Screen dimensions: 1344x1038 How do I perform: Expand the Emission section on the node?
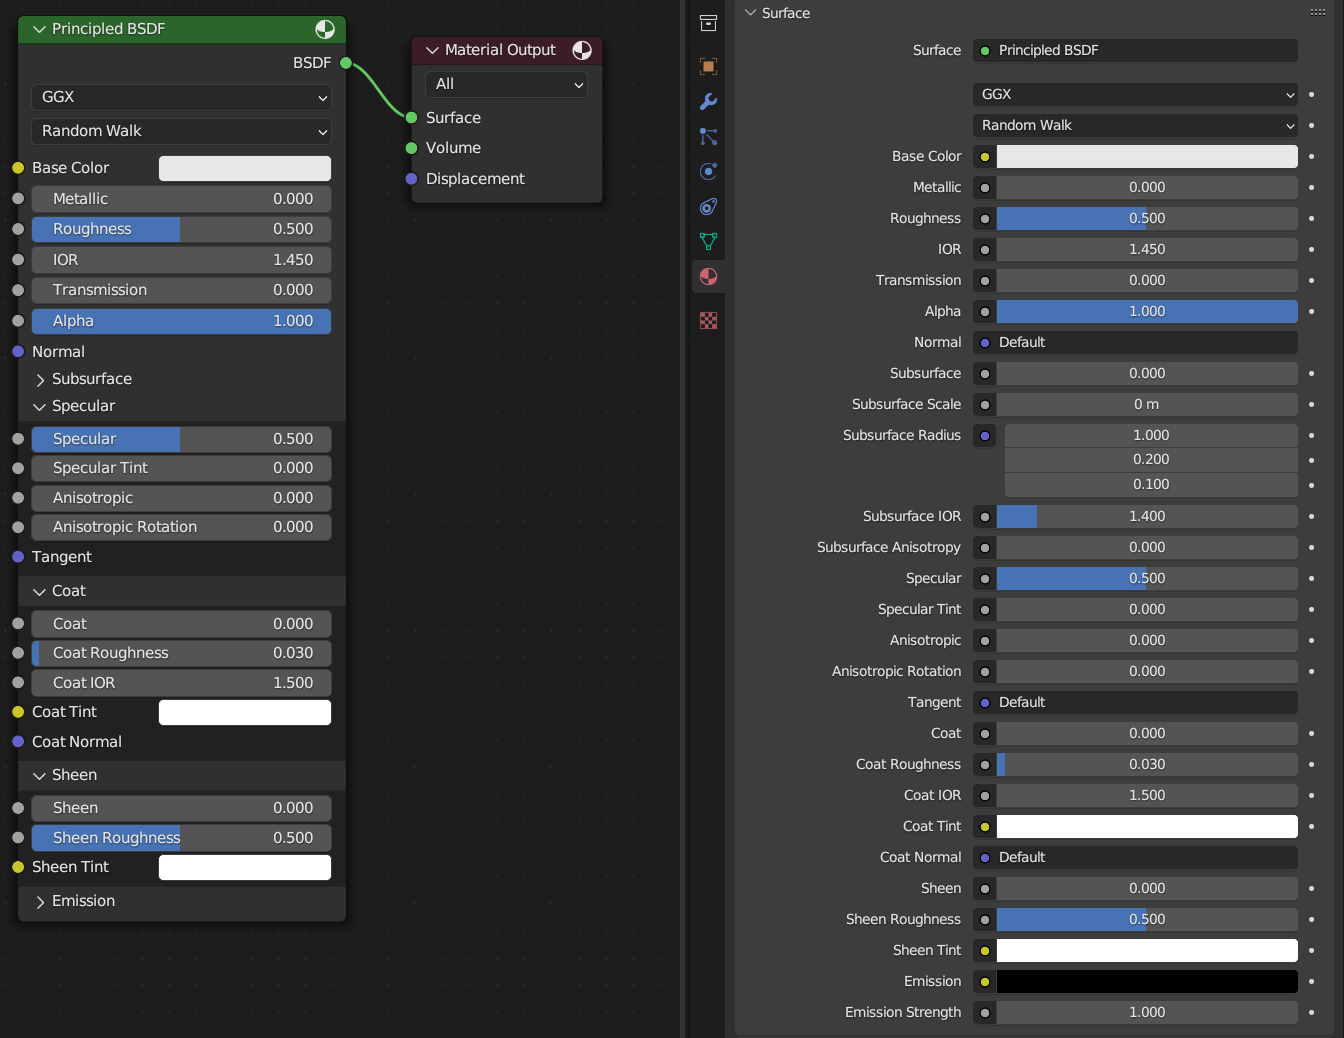click(40, 902)
